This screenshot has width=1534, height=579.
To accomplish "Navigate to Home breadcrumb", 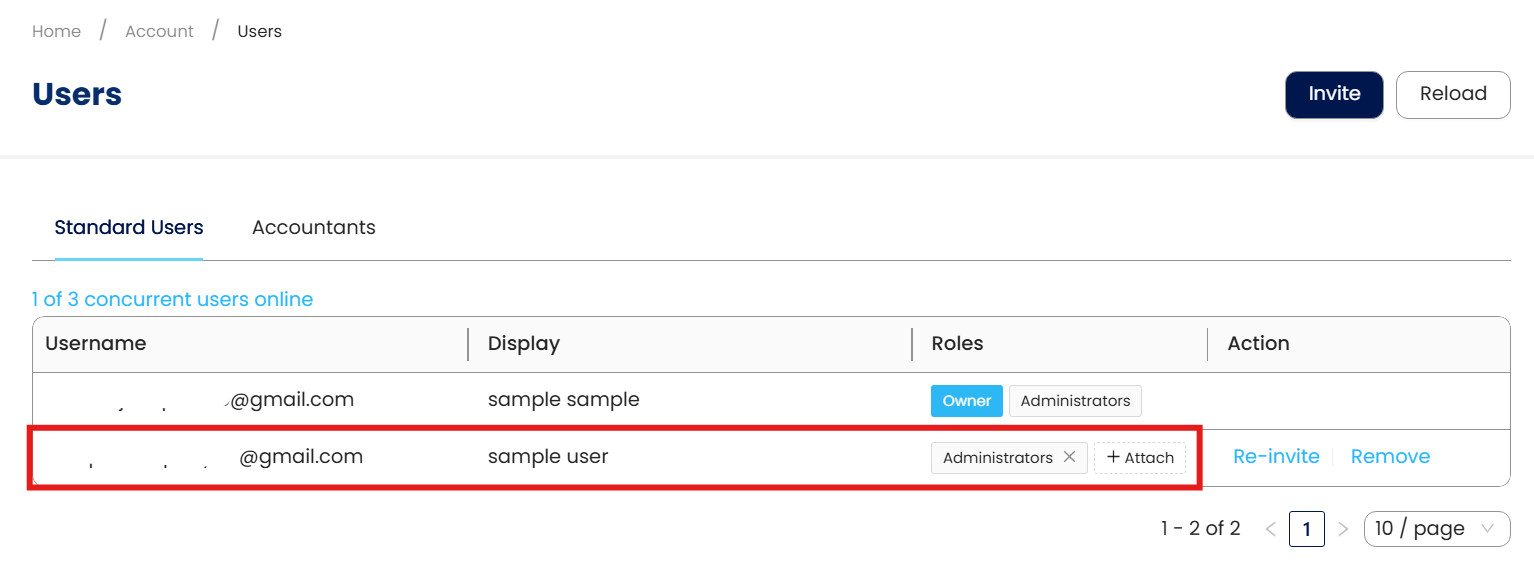I will (57, 32).
